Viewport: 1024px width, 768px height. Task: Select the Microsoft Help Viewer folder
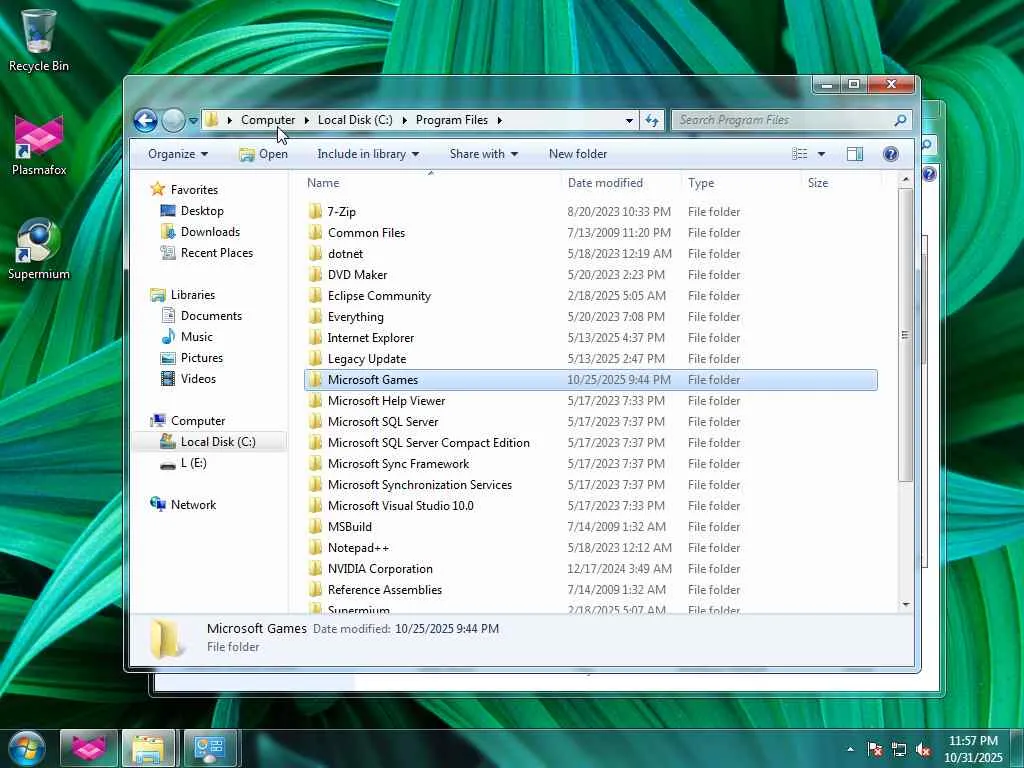point(386,400)
